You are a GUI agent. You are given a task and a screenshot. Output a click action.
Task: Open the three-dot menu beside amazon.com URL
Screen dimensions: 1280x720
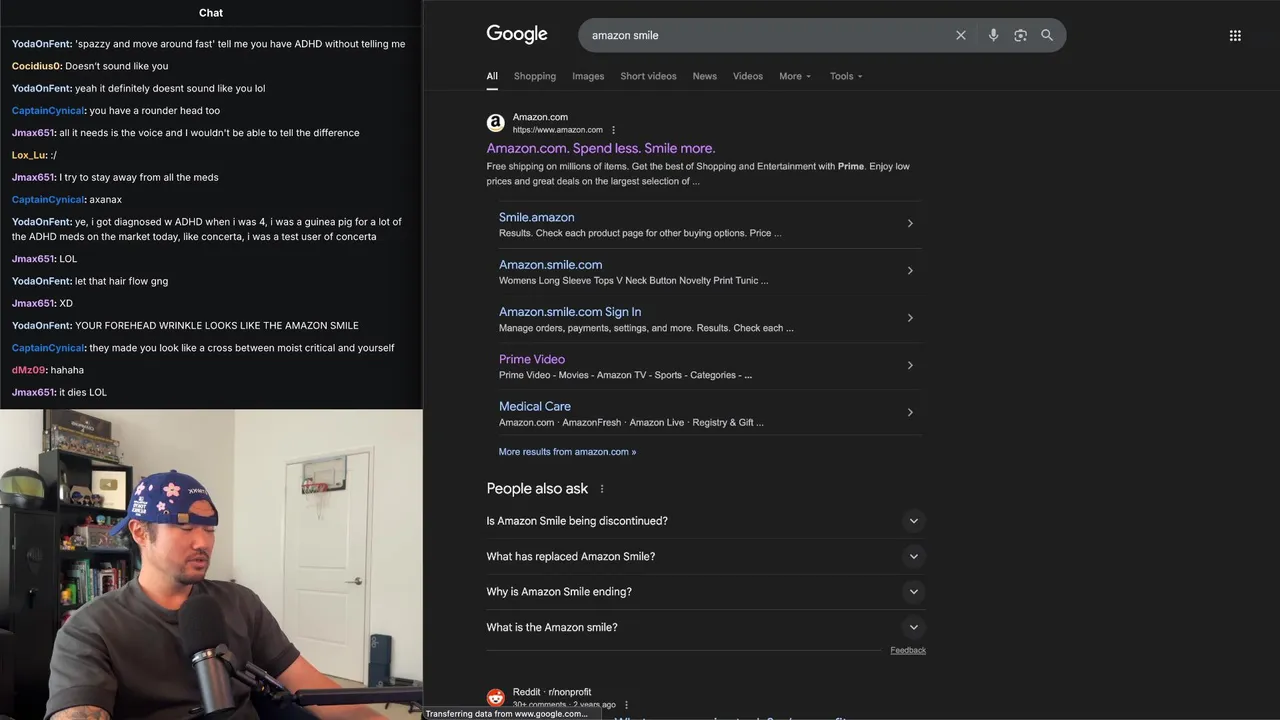click(x=613, y=130)
